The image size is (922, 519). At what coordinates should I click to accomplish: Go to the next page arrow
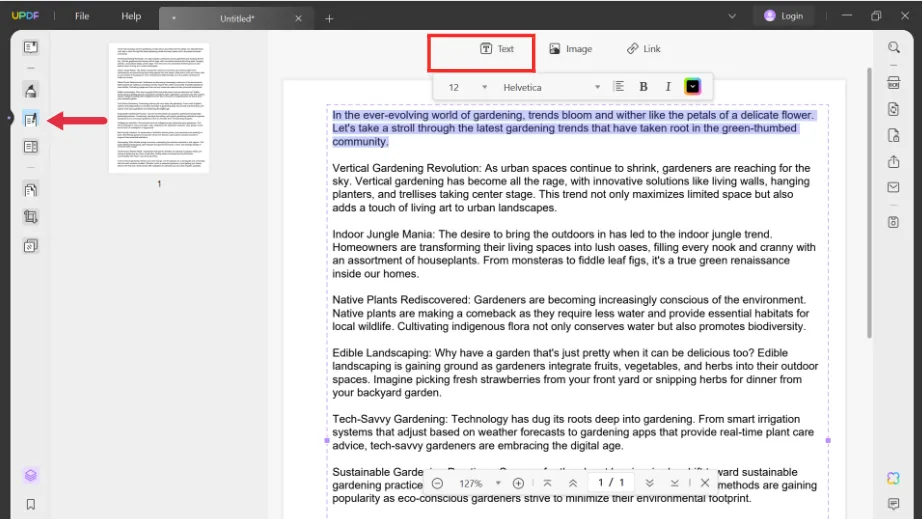tap(650, 483)
